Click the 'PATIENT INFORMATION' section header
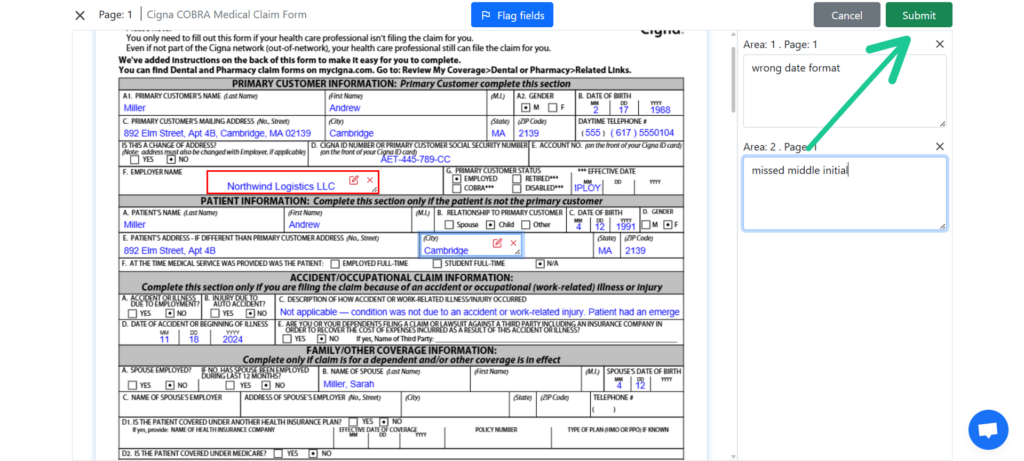1024x461 pixels. [x=401, y=201]
